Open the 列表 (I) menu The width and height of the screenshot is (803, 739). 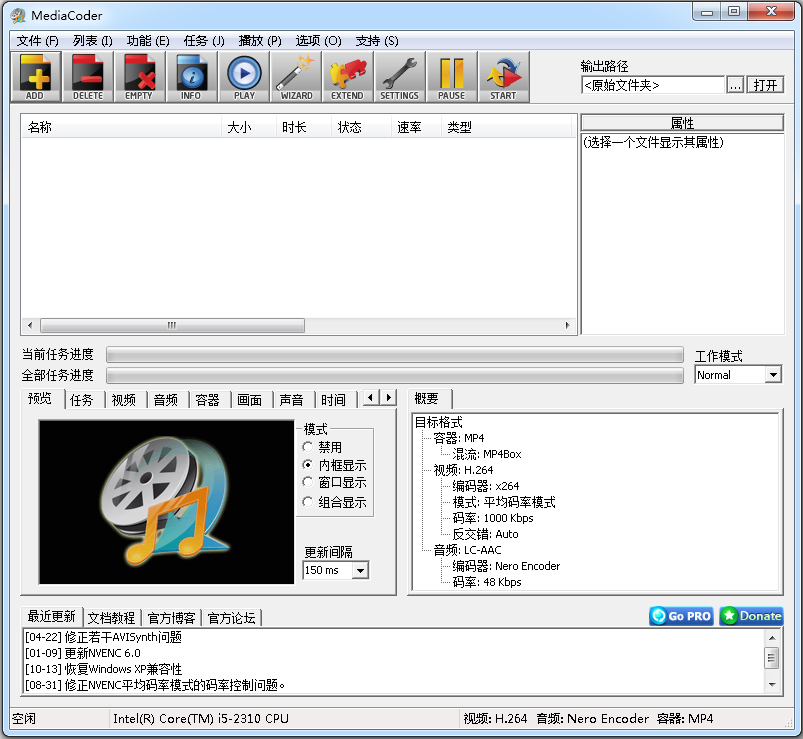click(x=92, y=41)
